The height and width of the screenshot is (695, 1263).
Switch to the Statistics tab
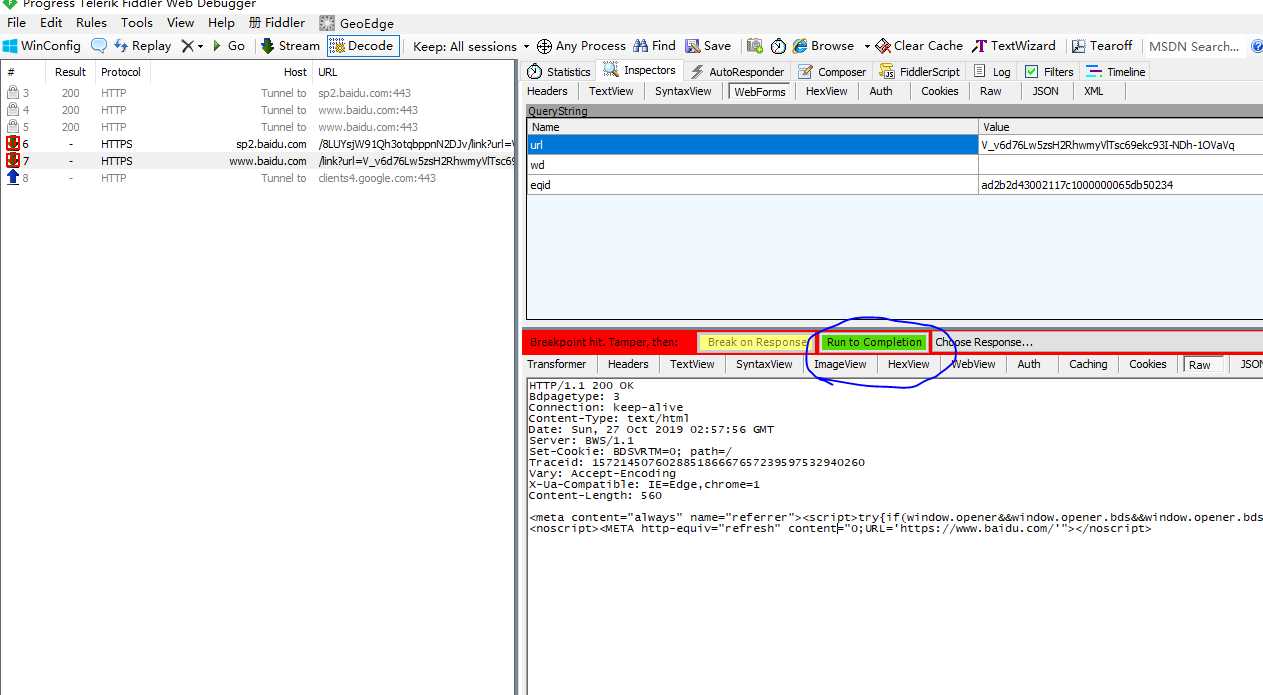pyautogui.click(x=559, y=71)
